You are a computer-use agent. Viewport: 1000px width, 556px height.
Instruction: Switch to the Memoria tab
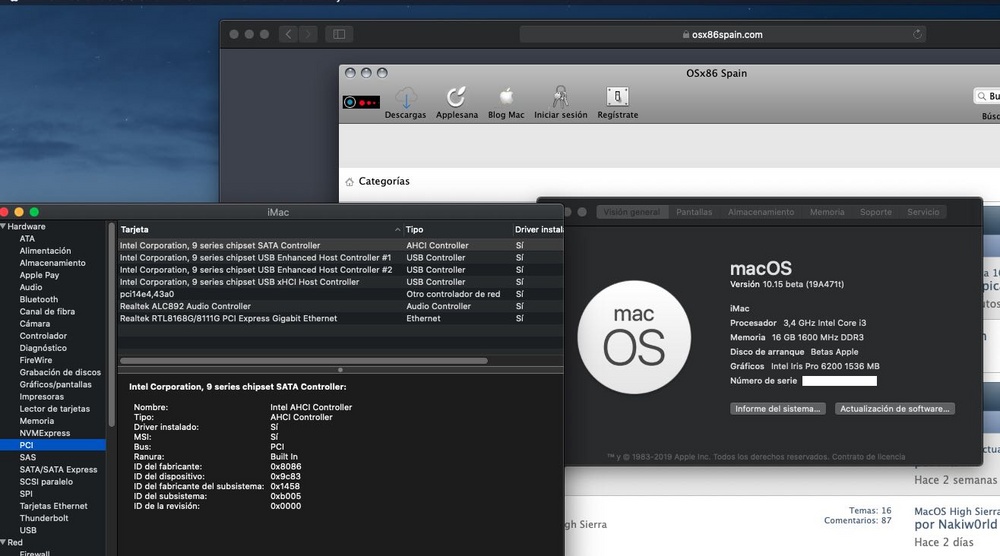coord(827,212)
